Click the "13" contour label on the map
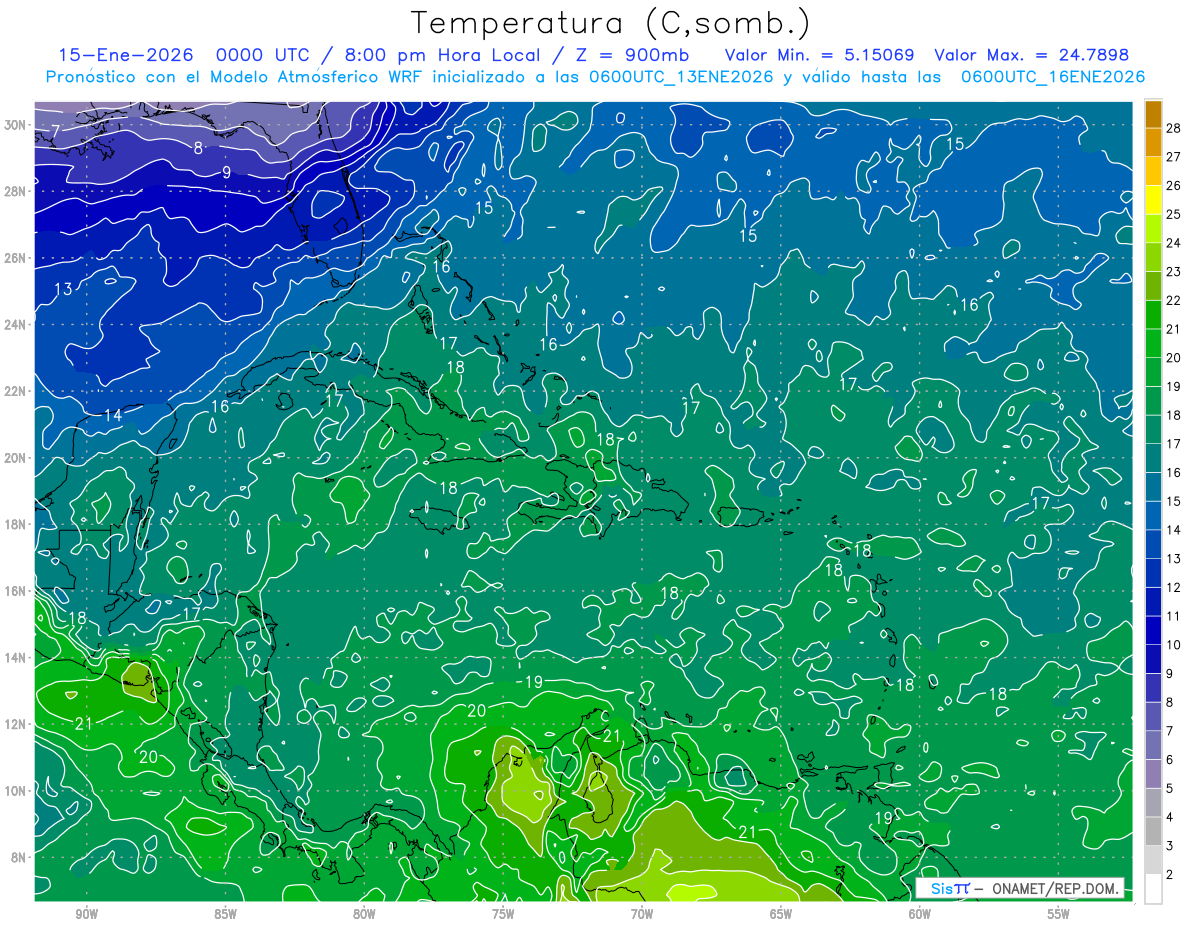Viewport: 1200px width, 927px height. (63, 289)
